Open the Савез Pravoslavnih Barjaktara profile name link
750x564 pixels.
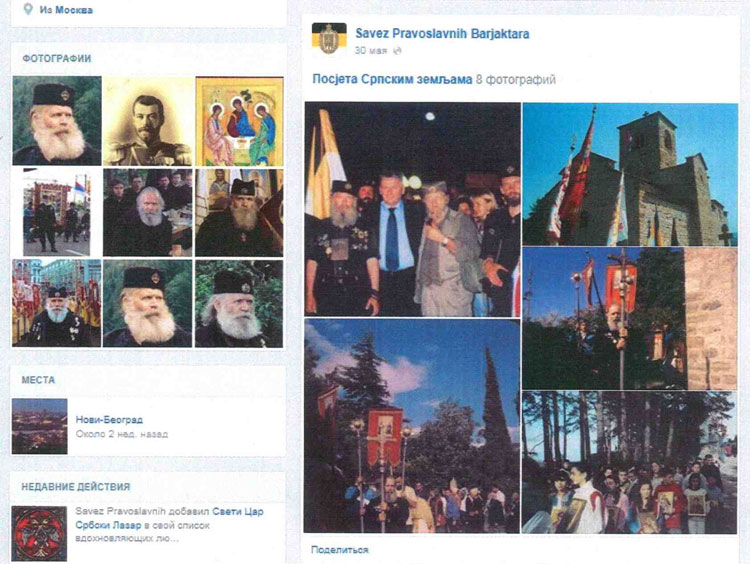point(442,33)
